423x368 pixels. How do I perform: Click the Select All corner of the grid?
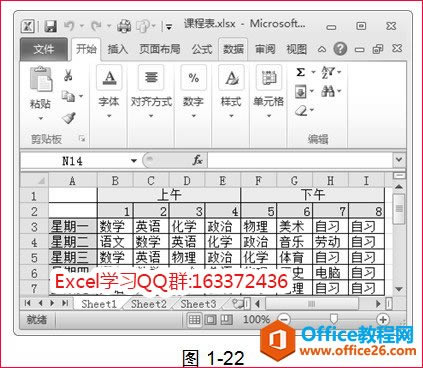[35, 180]
